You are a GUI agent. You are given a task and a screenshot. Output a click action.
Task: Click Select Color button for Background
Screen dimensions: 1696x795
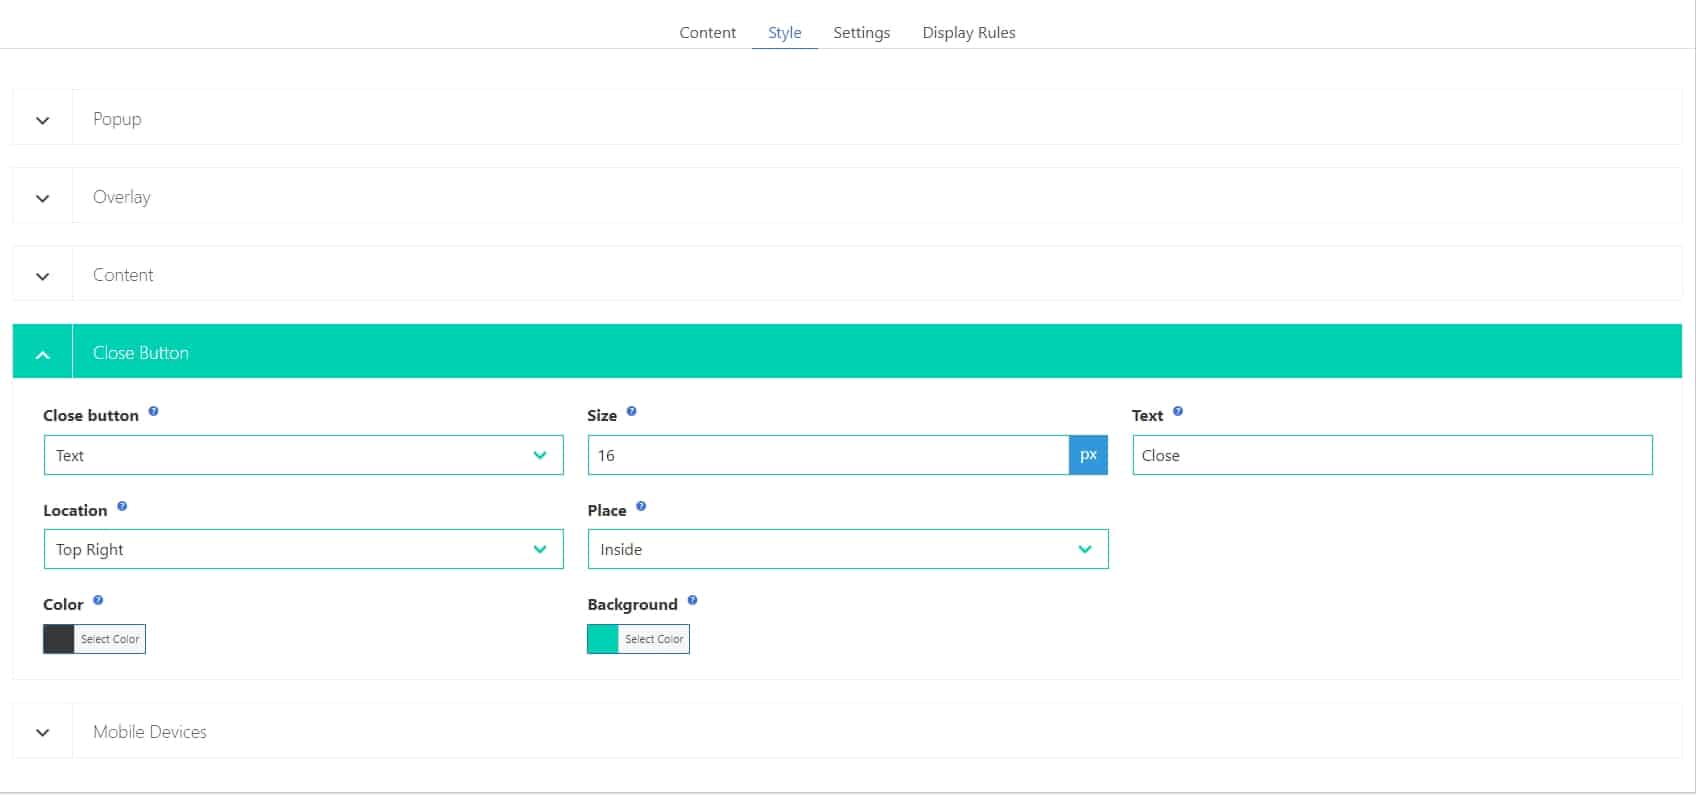tap(654, 639)
